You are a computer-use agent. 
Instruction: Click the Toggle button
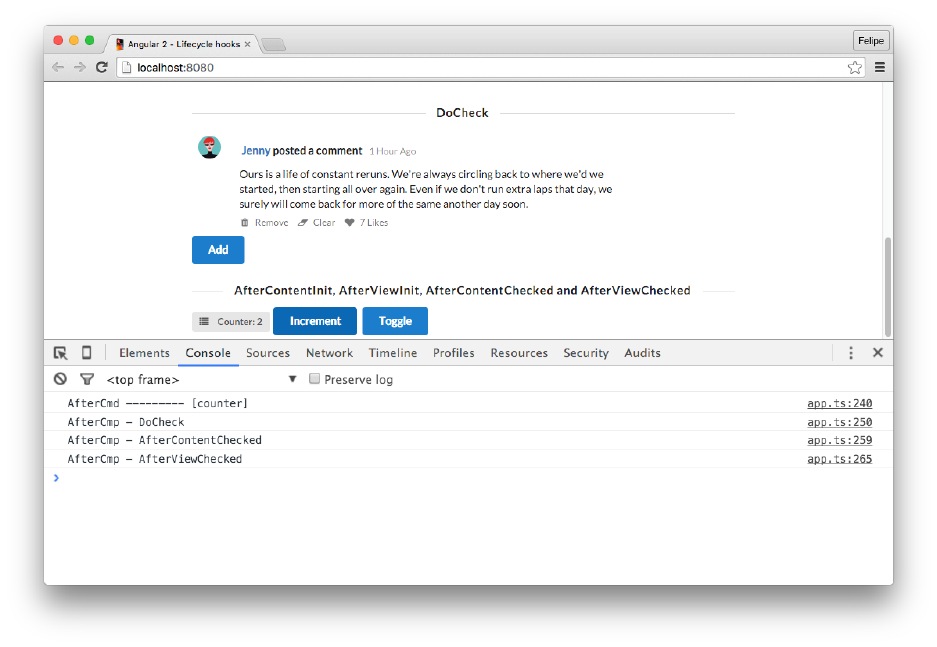pos(395,321)
